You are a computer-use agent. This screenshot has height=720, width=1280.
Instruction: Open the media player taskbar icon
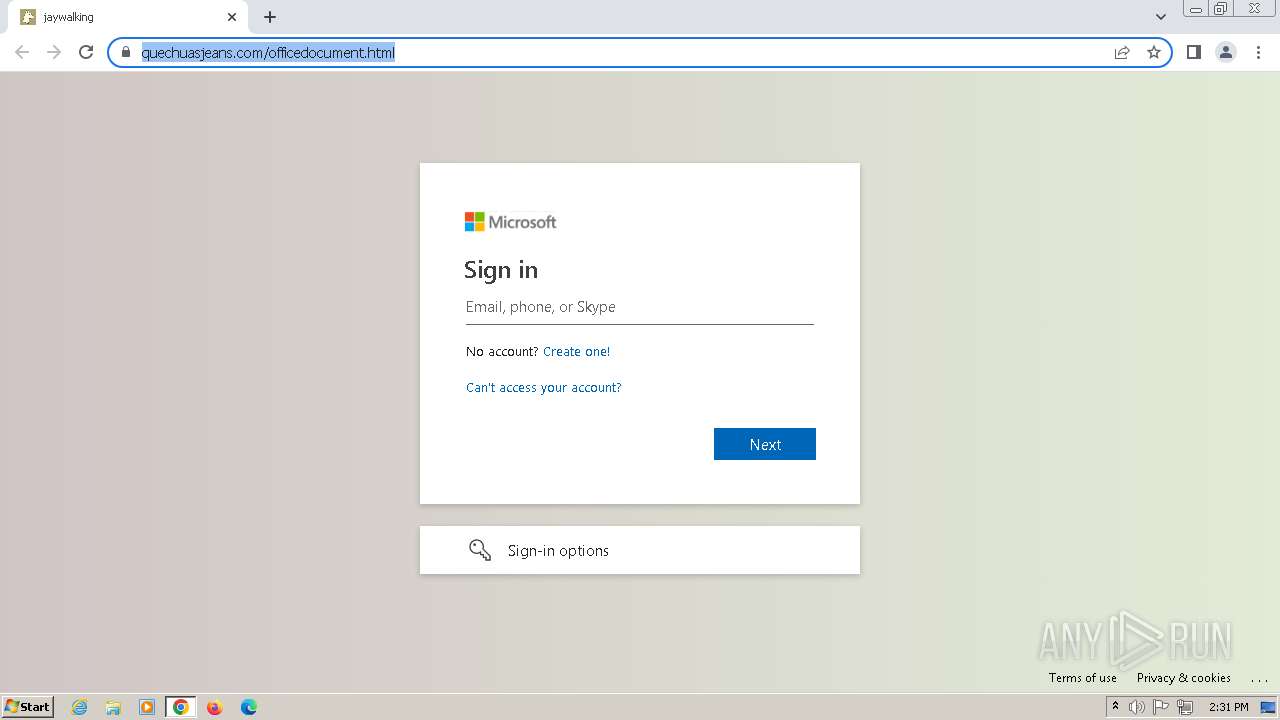pyautogui.click(x=147, y=707)
